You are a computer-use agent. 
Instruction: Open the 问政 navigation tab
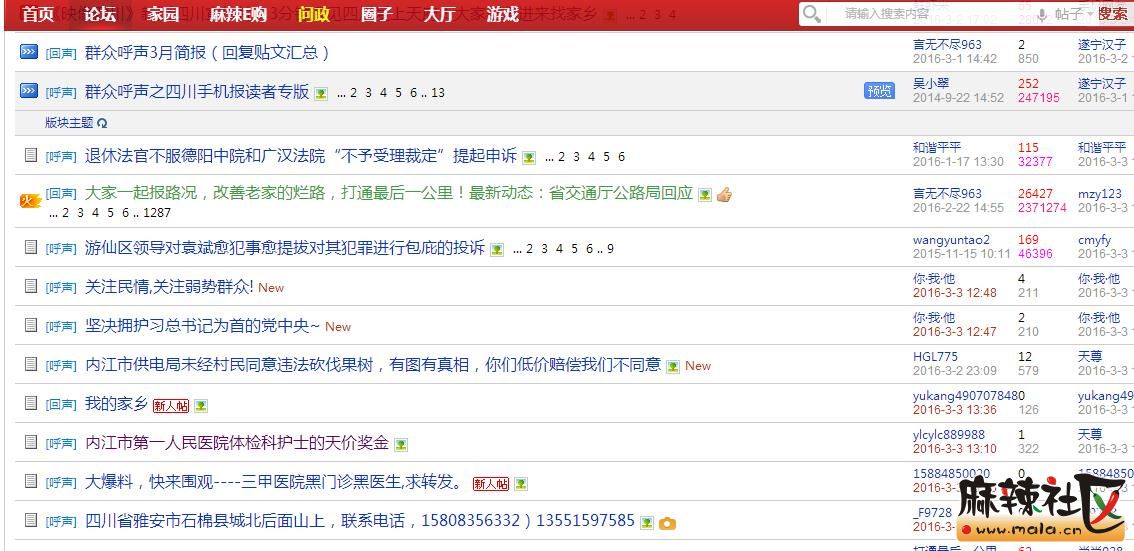pyautogui.click(x=314, y=14)
